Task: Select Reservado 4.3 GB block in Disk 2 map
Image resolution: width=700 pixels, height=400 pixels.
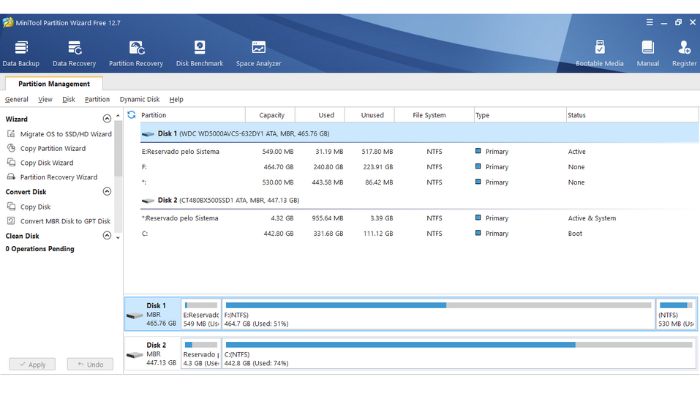Action: (201, 354)
